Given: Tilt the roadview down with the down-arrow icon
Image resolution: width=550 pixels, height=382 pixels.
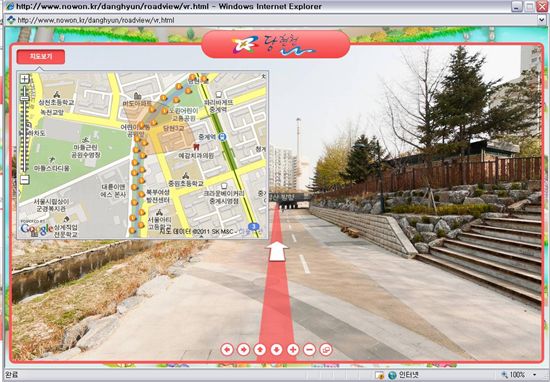Looking at the screenshot, I should coord(276,349).
